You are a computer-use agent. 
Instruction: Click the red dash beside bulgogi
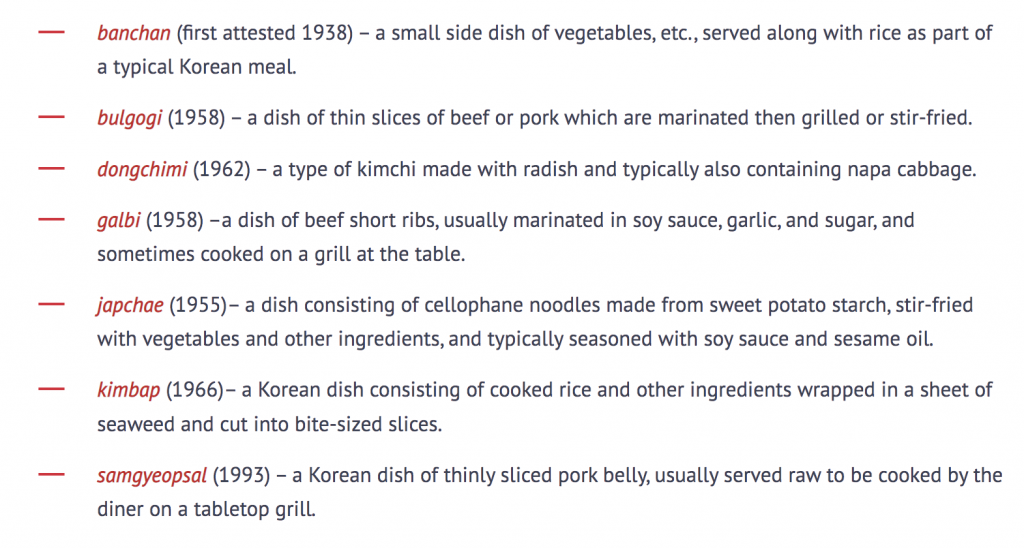click(52, 117)
